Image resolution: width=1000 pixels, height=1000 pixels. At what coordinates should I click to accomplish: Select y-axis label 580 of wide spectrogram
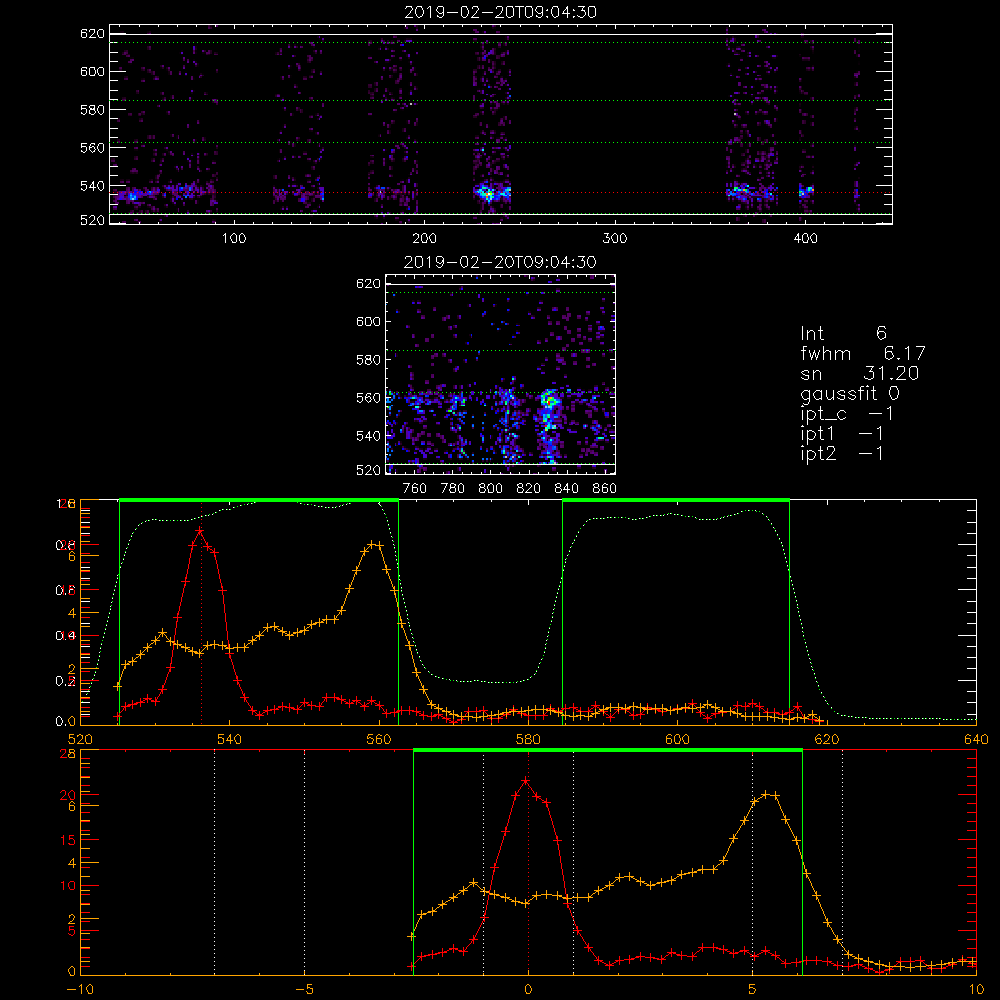(x=92, y=110)
